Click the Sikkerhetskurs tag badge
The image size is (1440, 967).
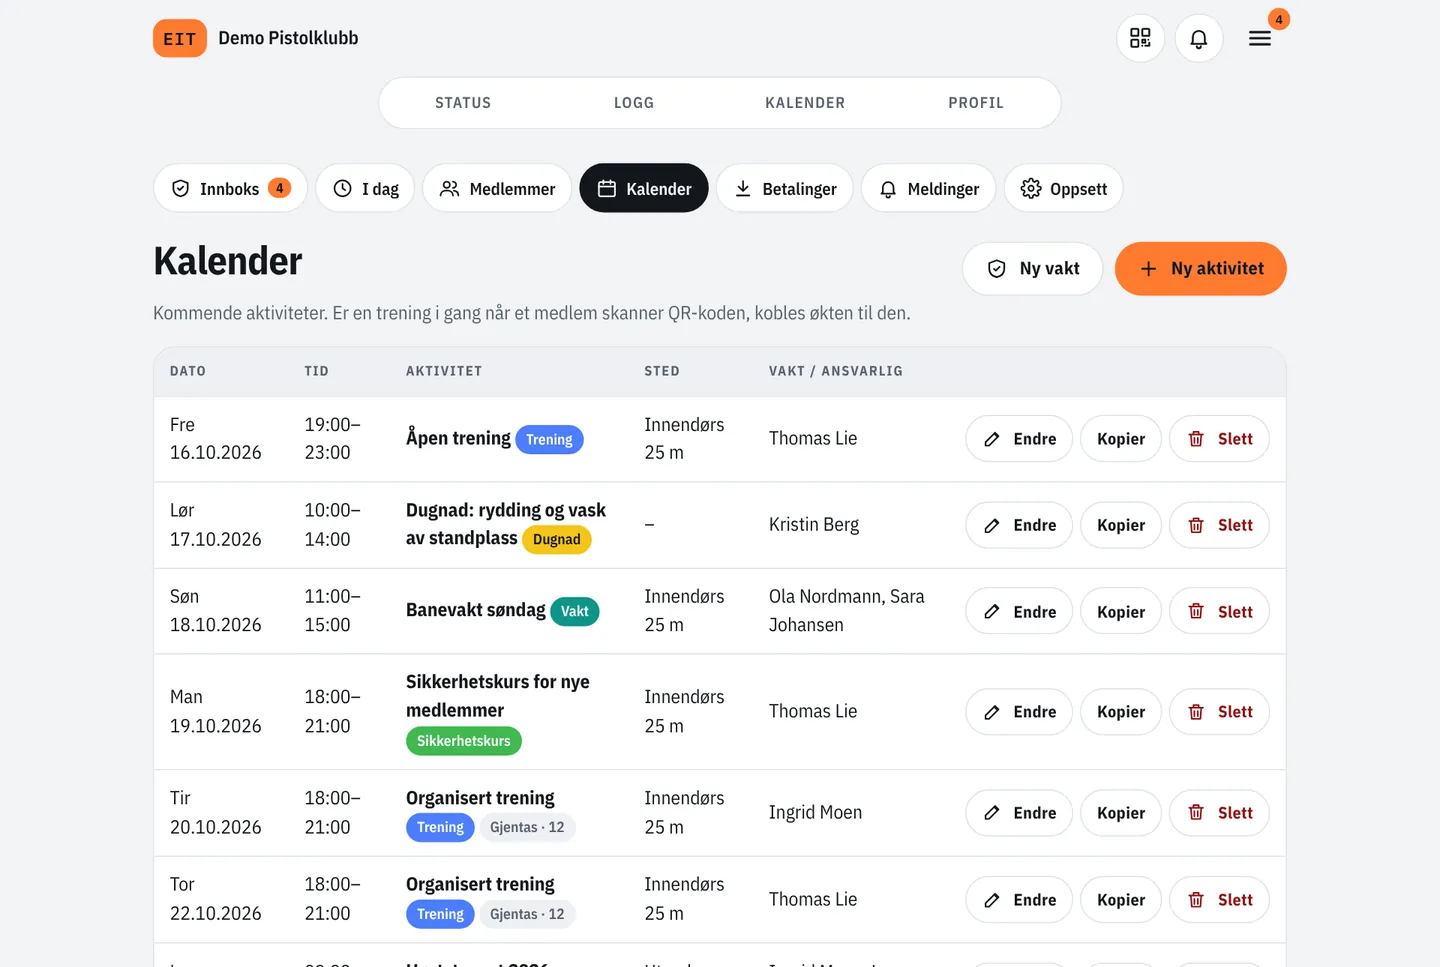tap(464, 741)
